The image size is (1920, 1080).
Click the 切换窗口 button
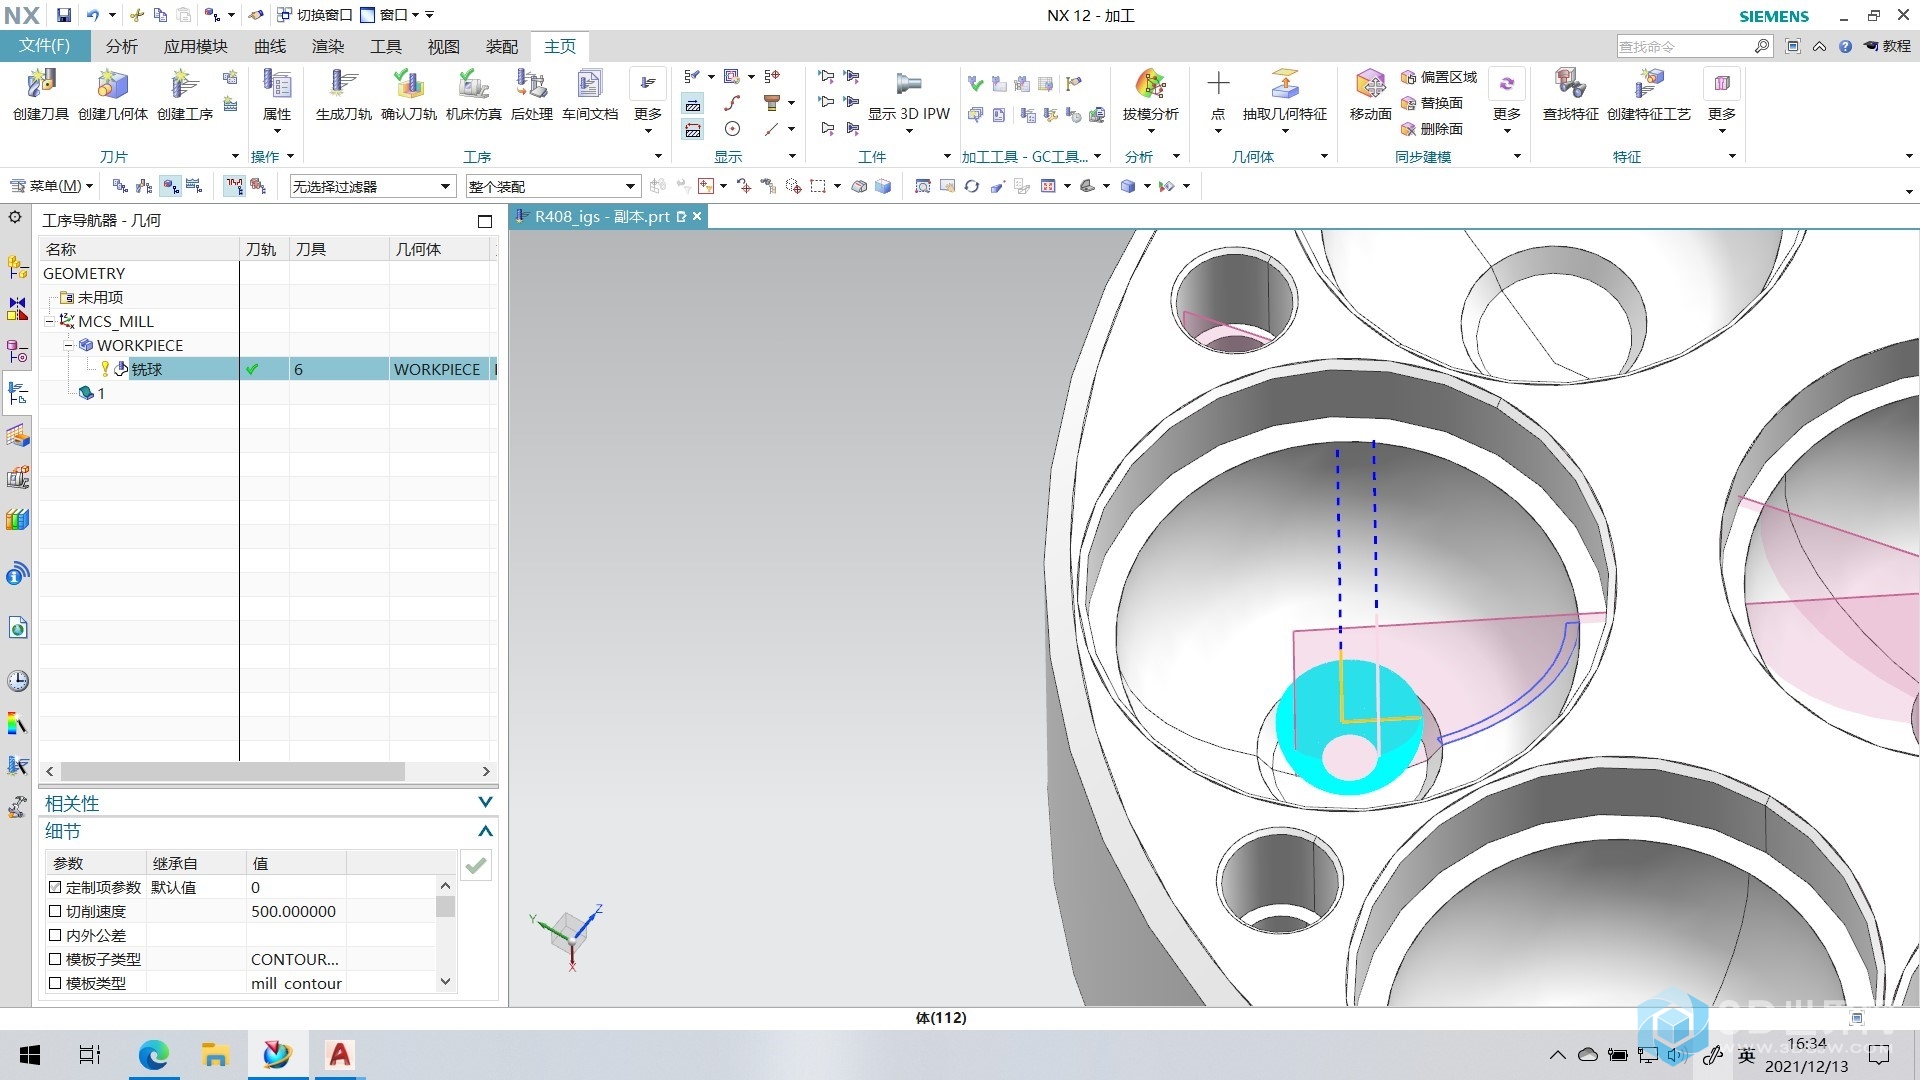(x=315, y=15)
